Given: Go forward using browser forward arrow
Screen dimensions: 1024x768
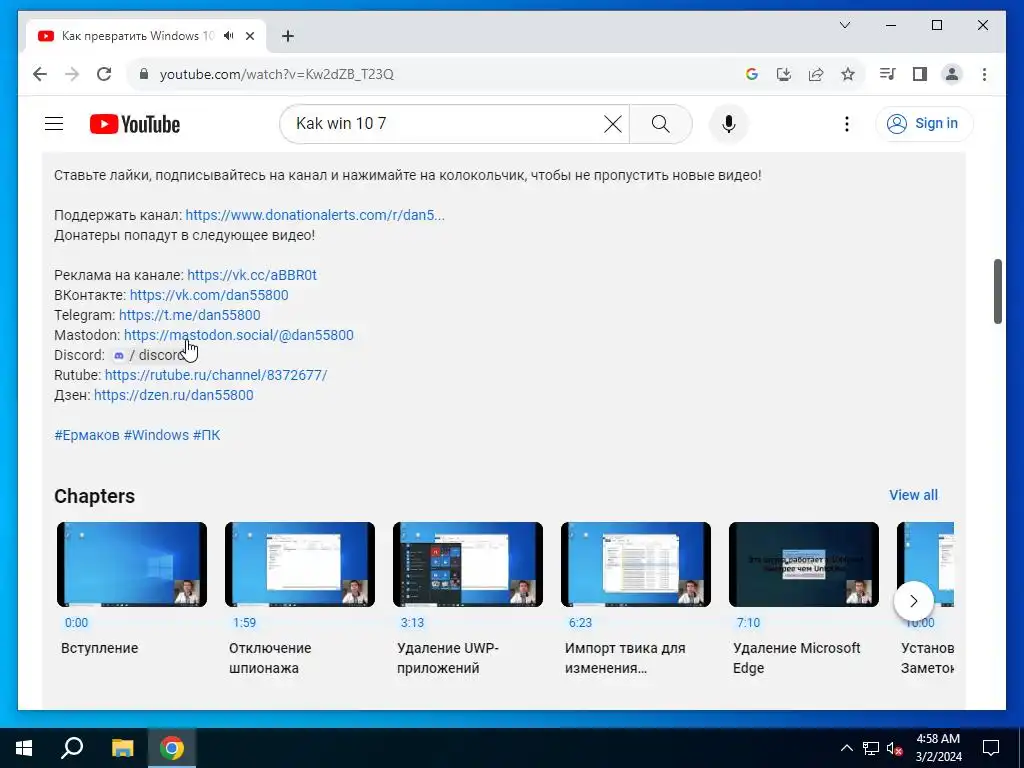Looking at the screenshot, I should [x=72, y=74].
